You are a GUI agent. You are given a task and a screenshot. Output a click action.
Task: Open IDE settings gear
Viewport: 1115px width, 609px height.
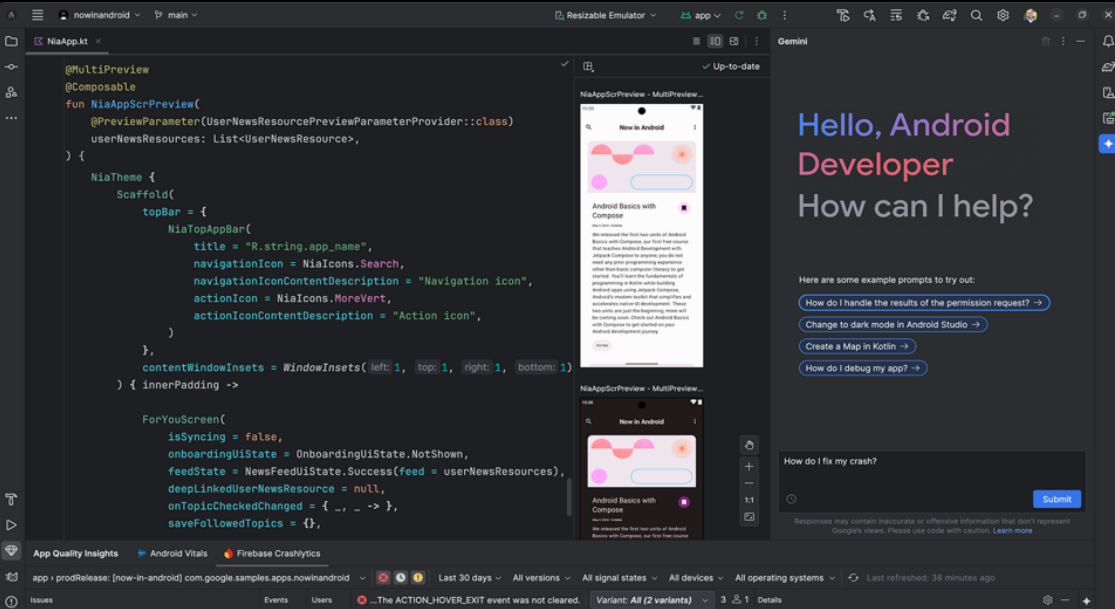coord(1003,15)
